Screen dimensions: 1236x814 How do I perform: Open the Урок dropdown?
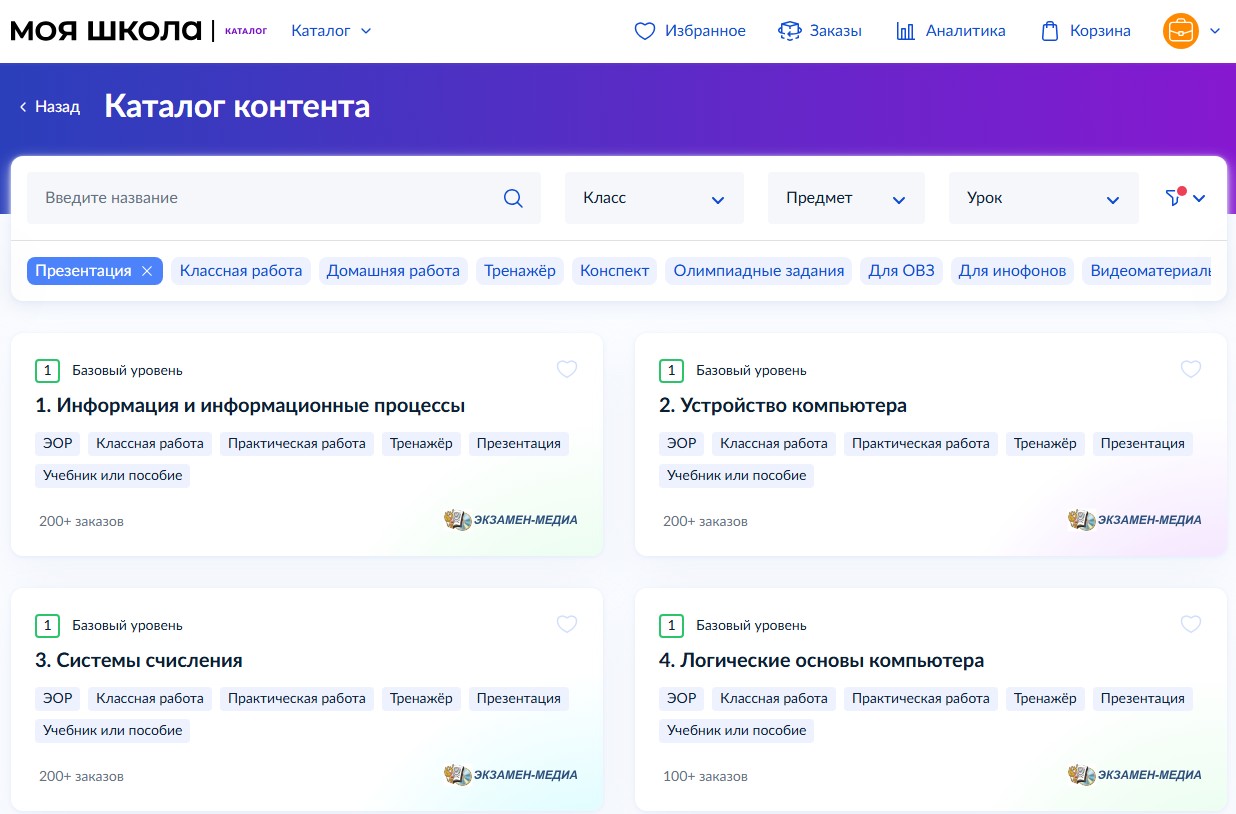click(1043, 198)
